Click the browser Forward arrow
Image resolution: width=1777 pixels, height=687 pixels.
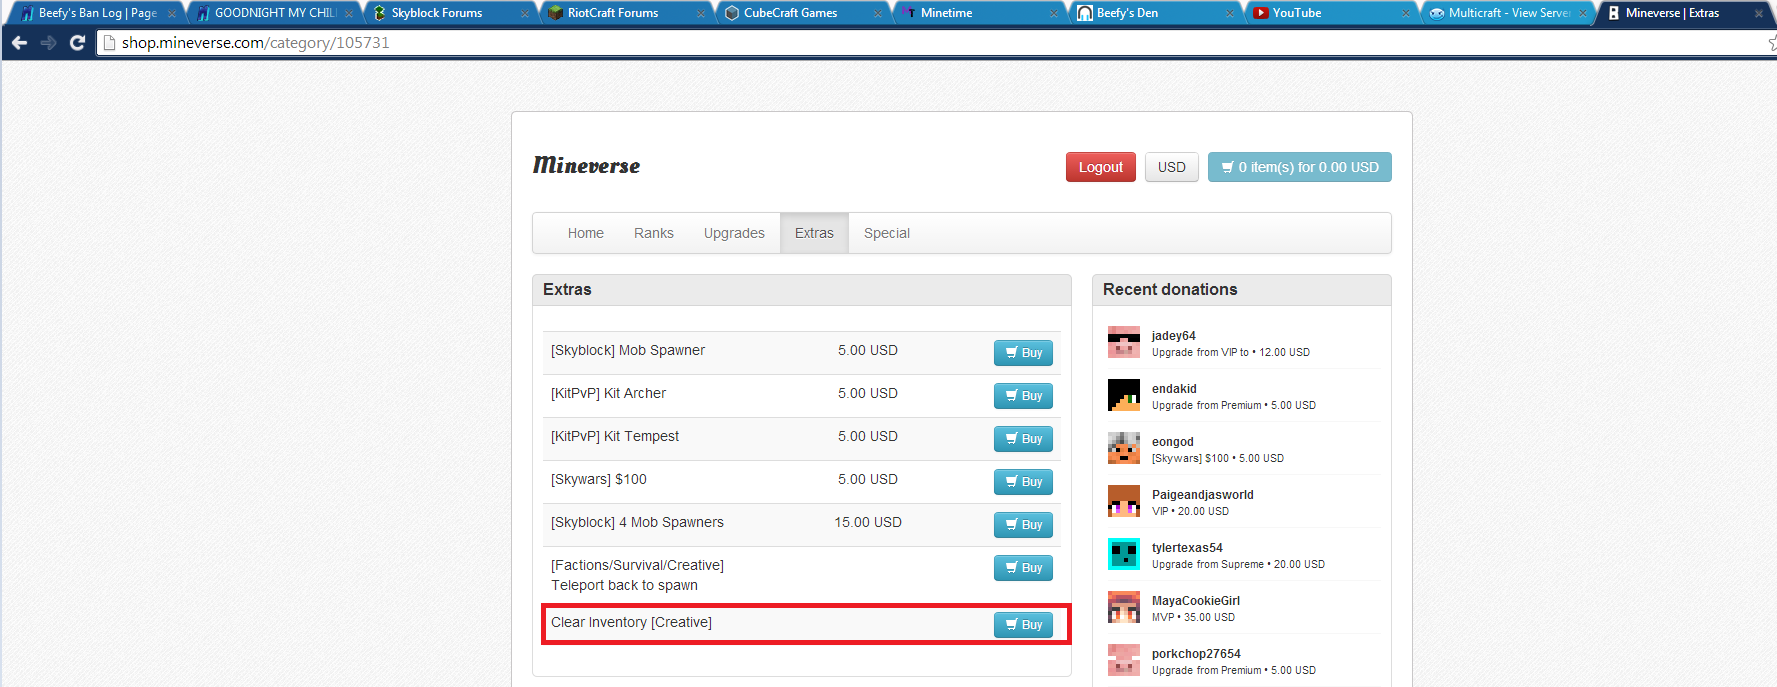[x=48, y=43]
